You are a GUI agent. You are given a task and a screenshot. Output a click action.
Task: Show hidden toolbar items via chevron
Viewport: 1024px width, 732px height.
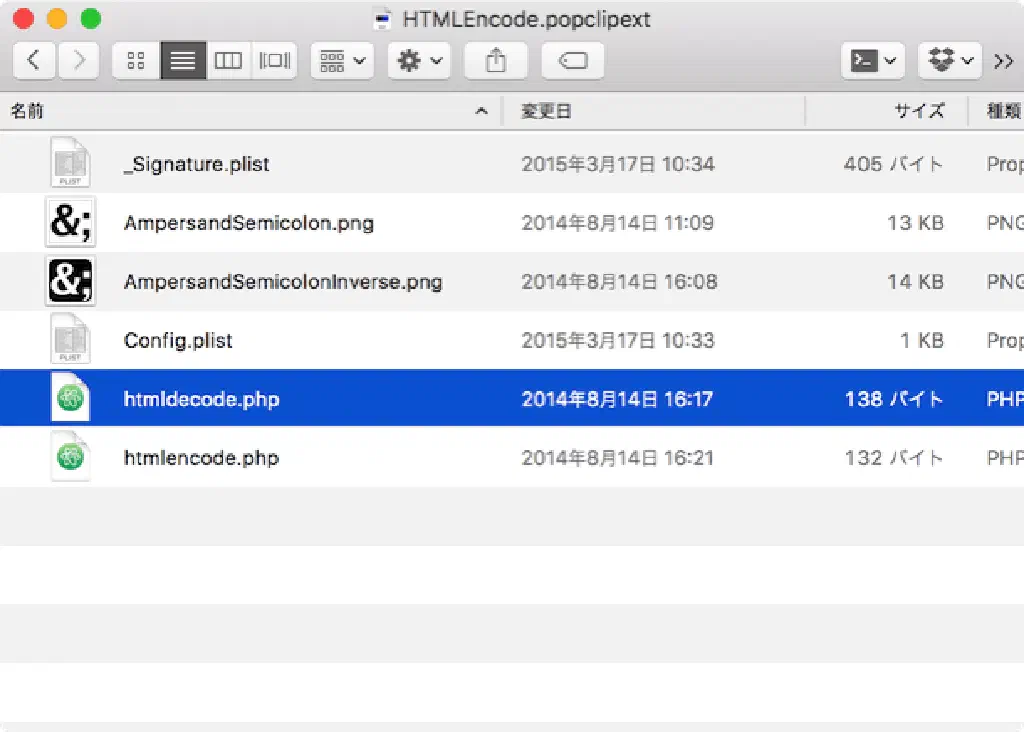click(x=1003, y=62)
